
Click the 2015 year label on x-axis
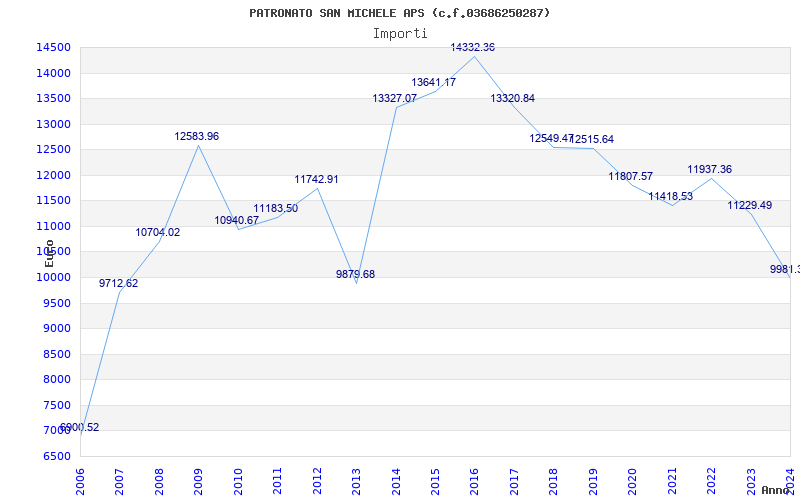tap(435, 482)
